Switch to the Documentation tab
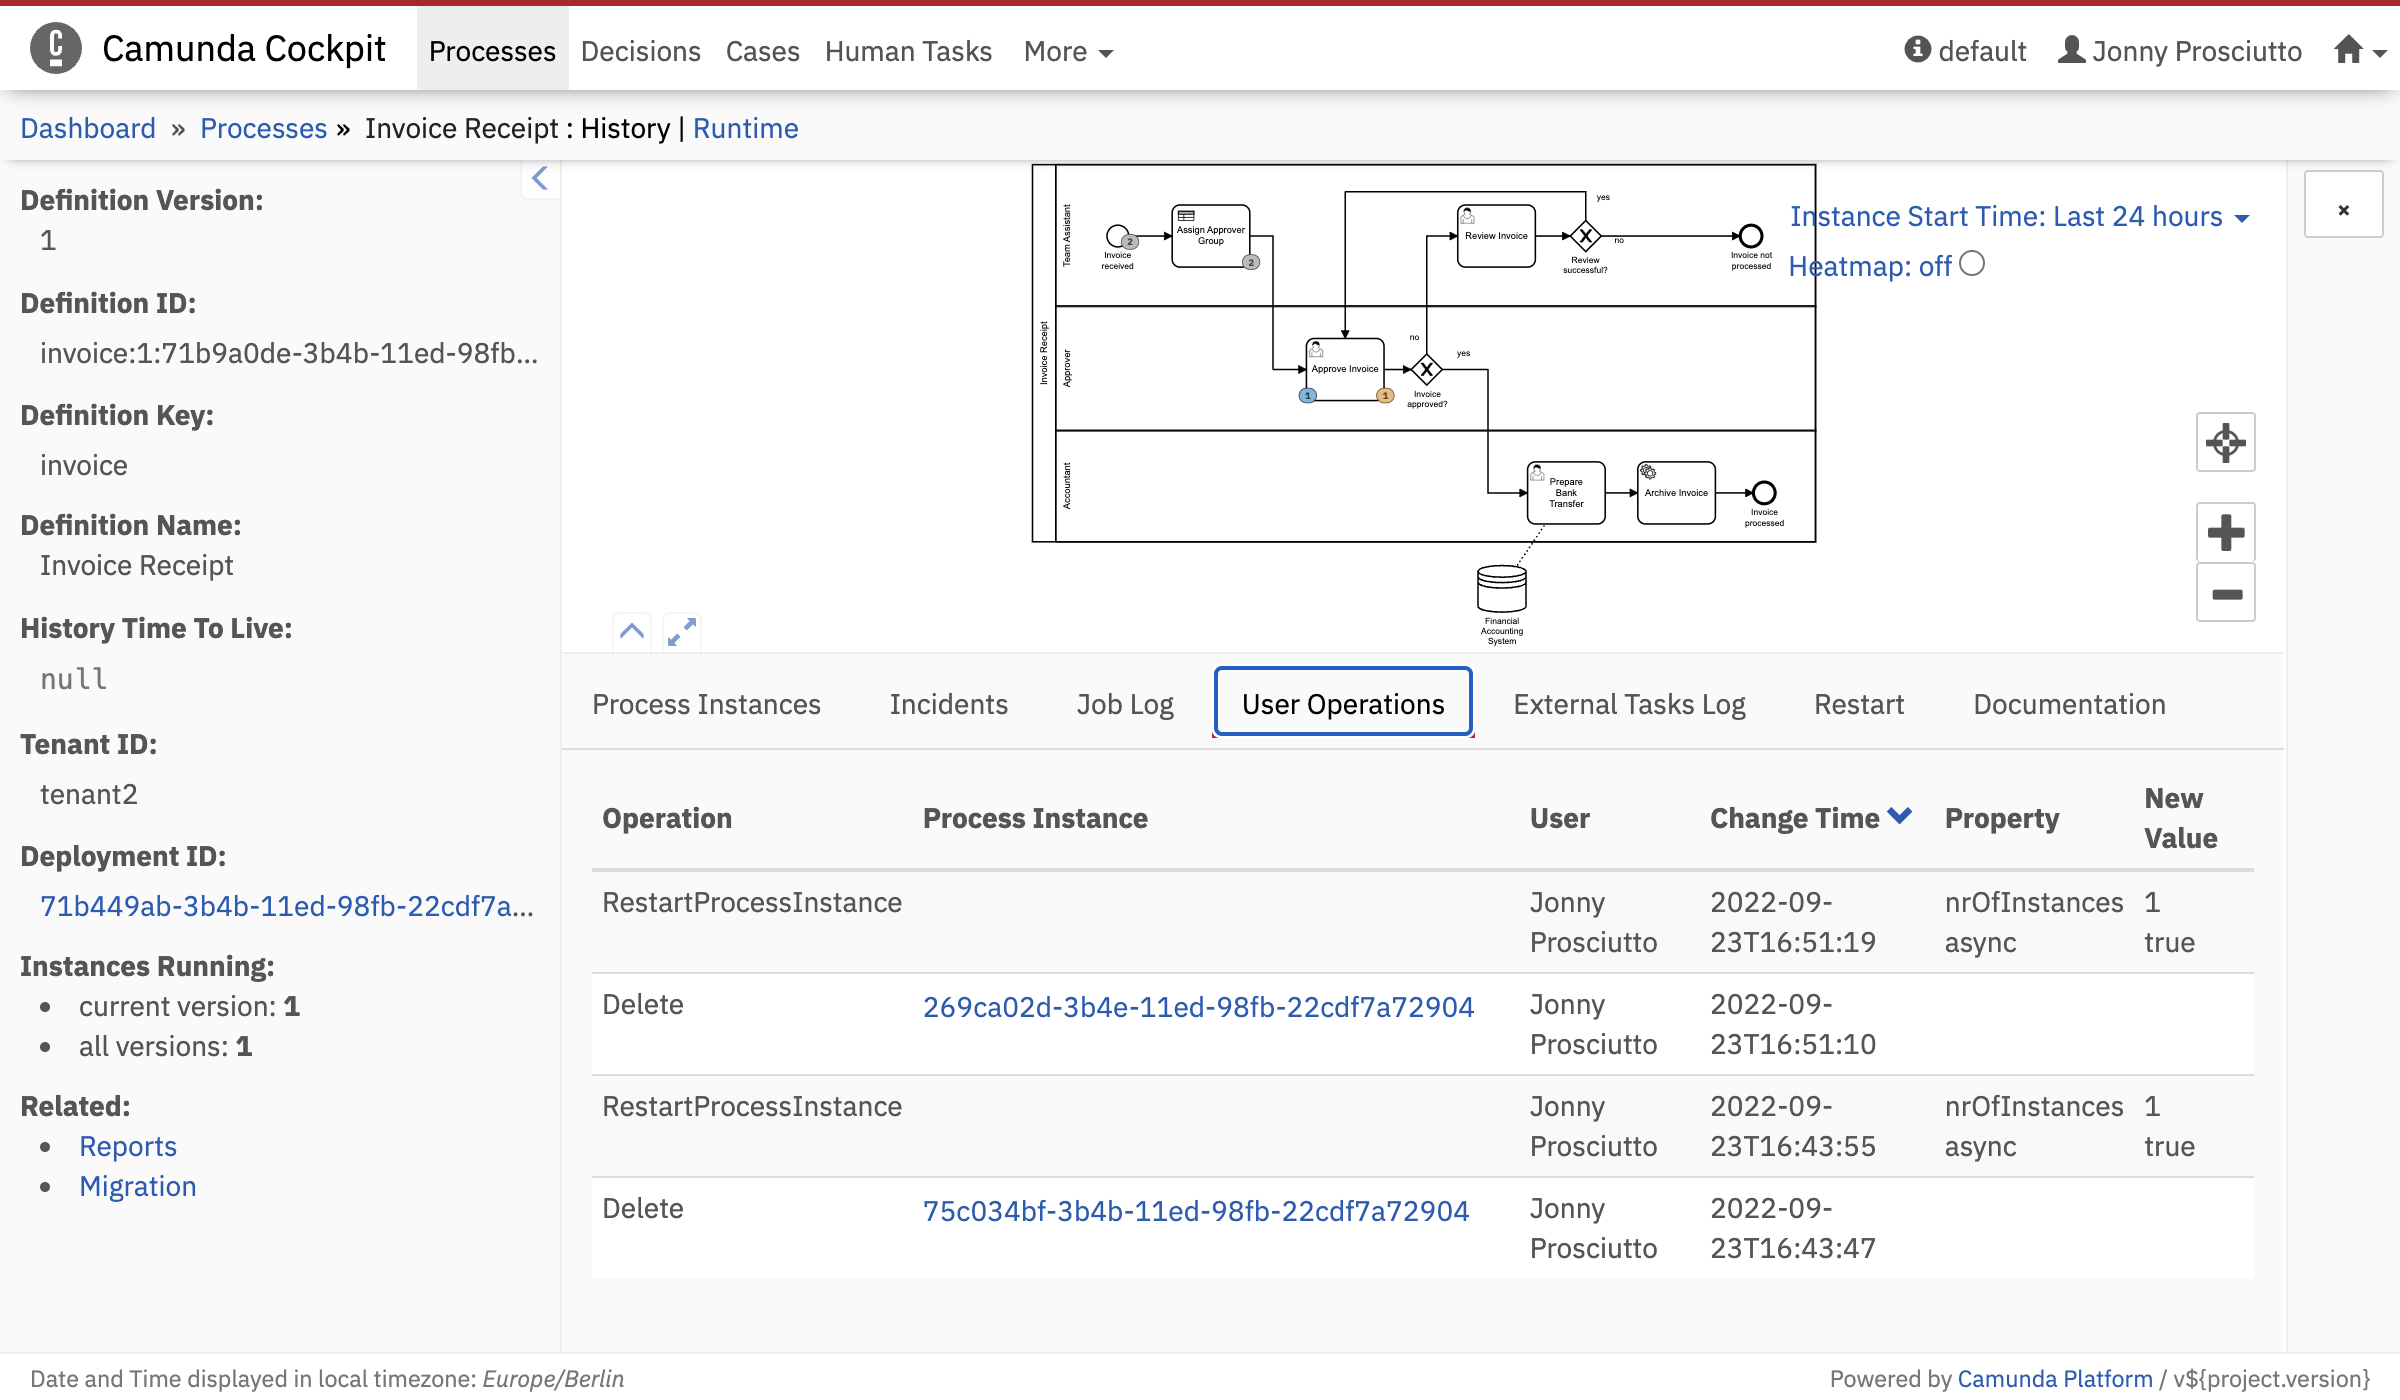The image size is (2400, 1400). tap(2069, 704)
